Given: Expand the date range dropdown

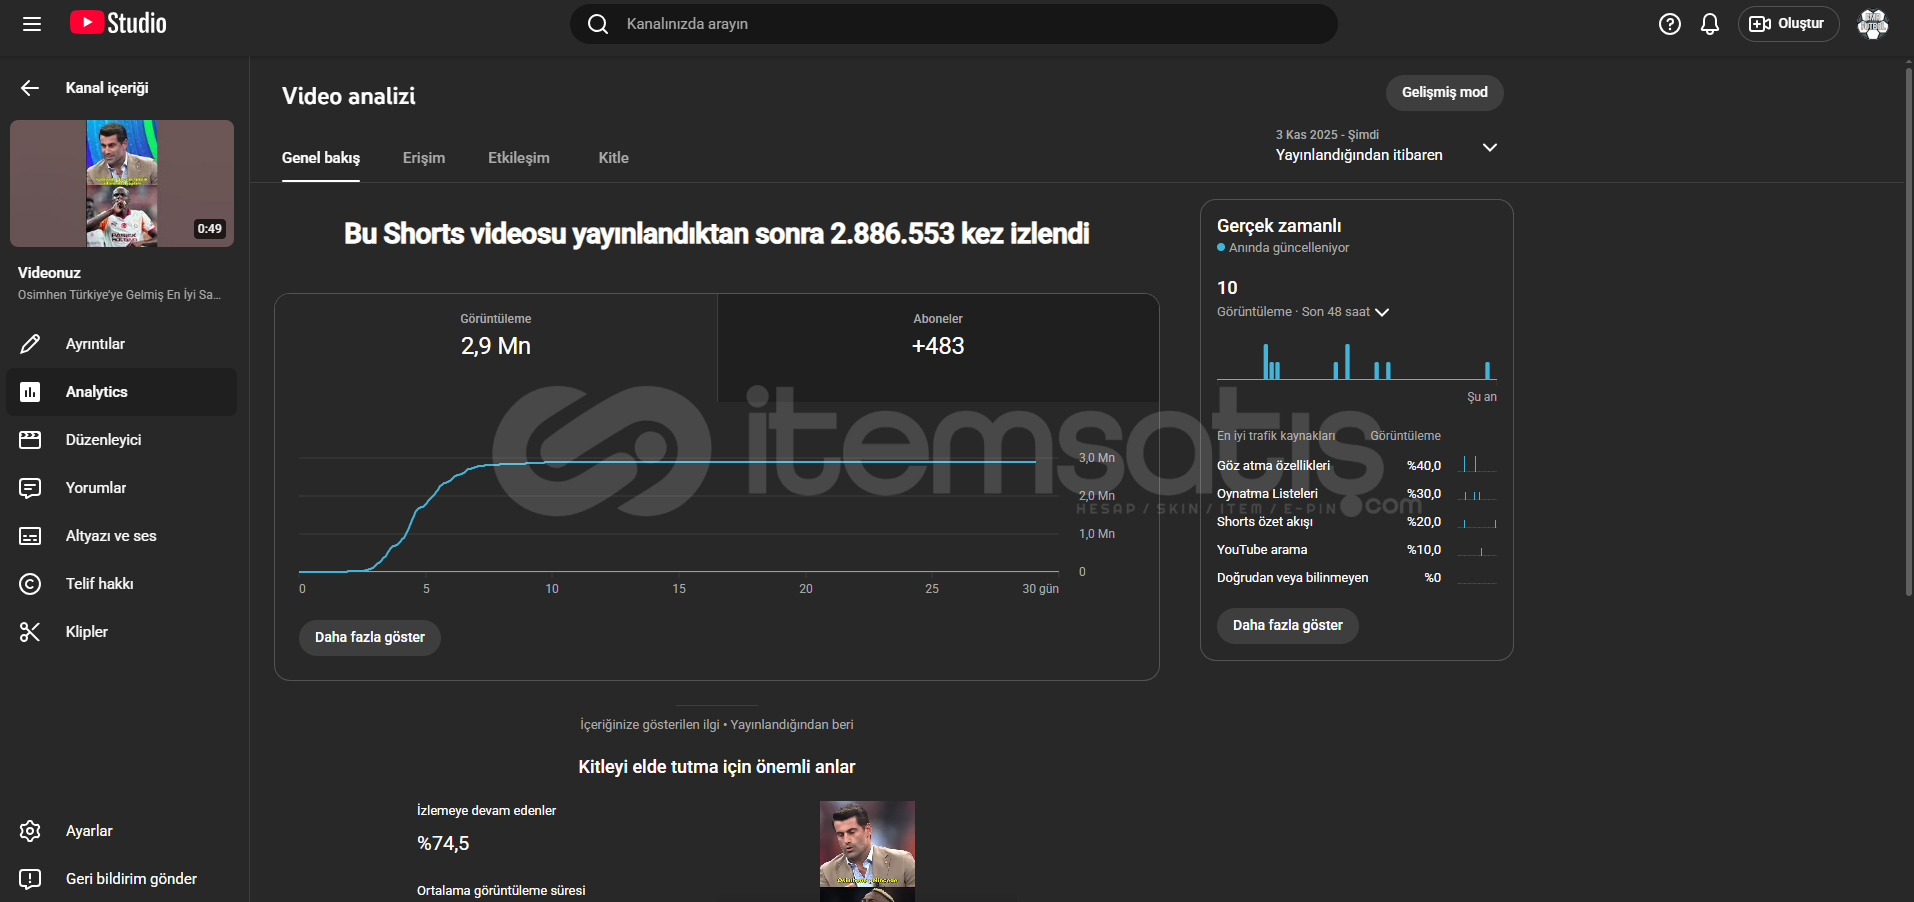Looking at the screenshot, I should 1489,147.
